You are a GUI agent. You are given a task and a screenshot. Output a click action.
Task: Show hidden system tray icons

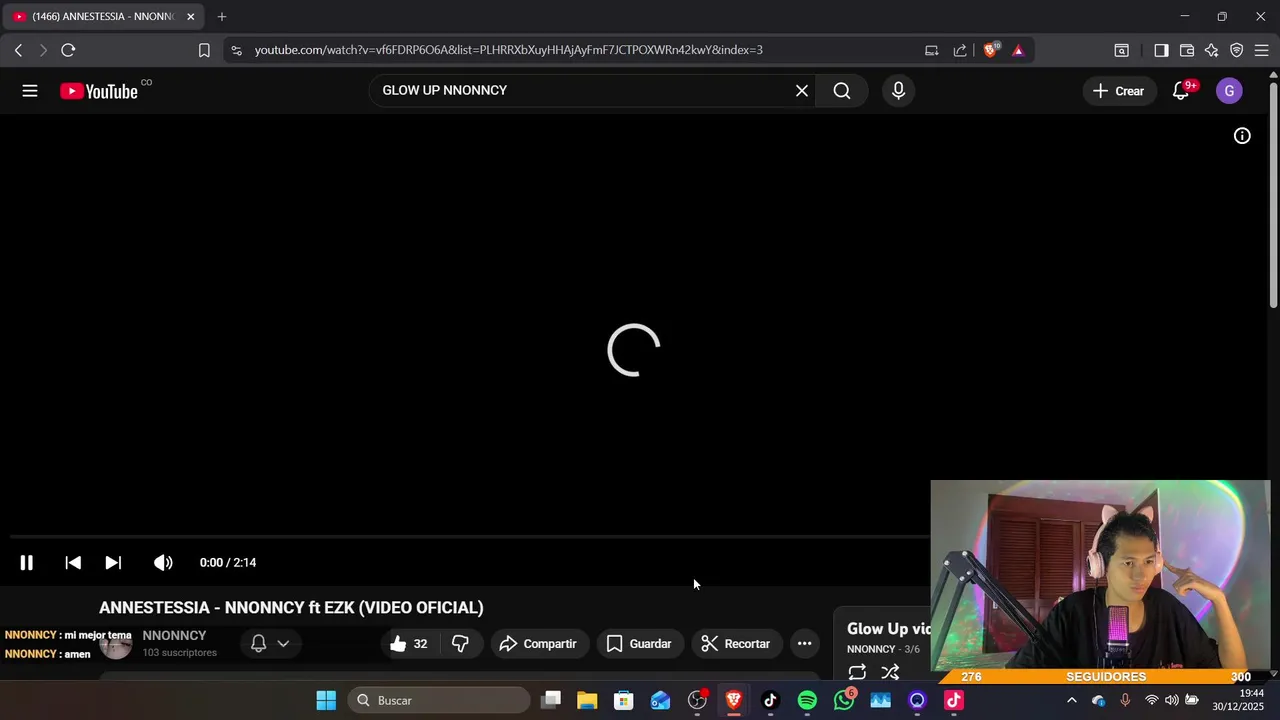coord(1072,701)
